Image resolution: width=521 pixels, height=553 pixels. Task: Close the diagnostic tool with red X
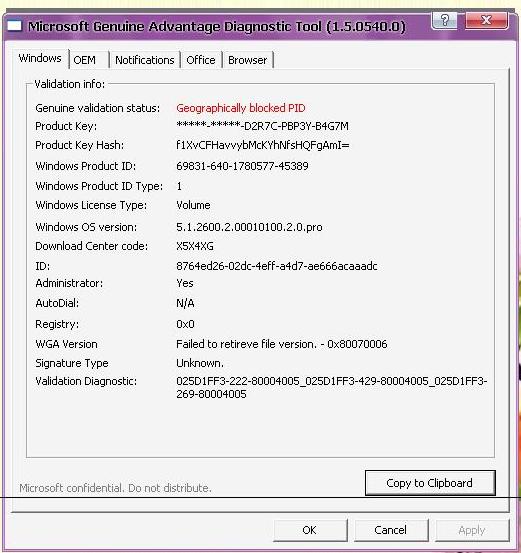[x=487, y=20]
